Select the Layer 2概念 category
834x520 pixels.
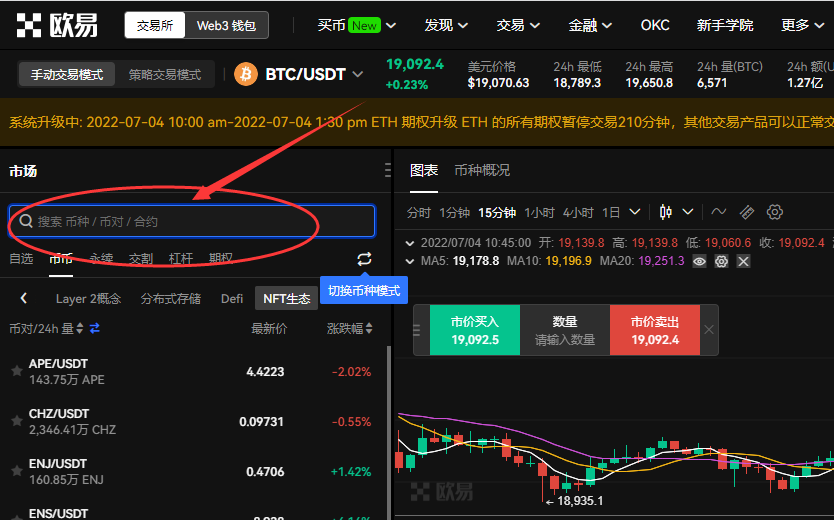(x=88, y=298)
